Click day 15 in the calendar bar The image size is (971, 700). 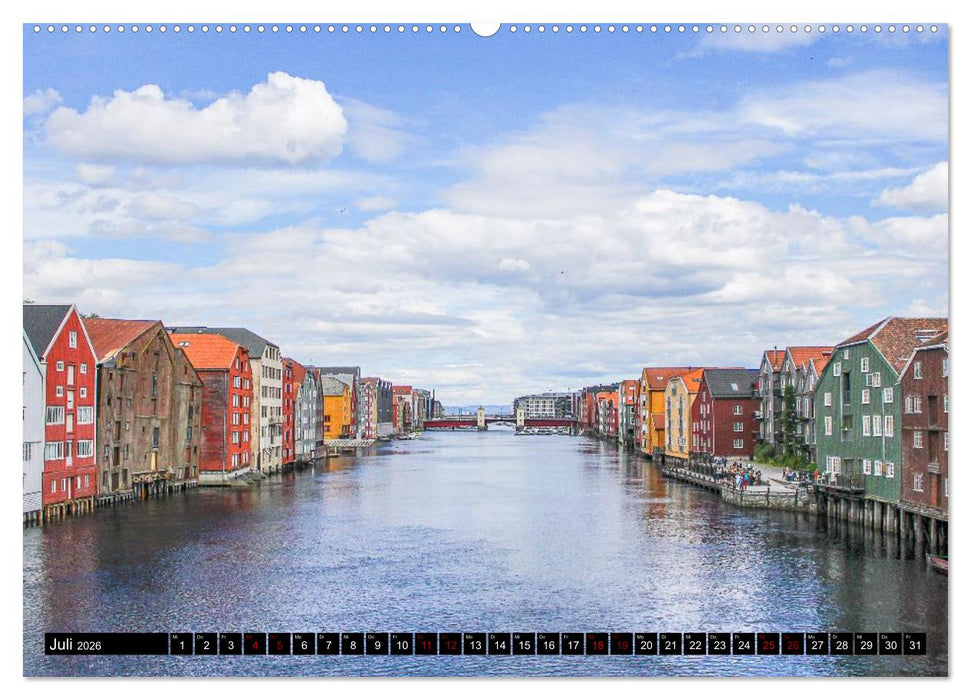click(524, 645)
